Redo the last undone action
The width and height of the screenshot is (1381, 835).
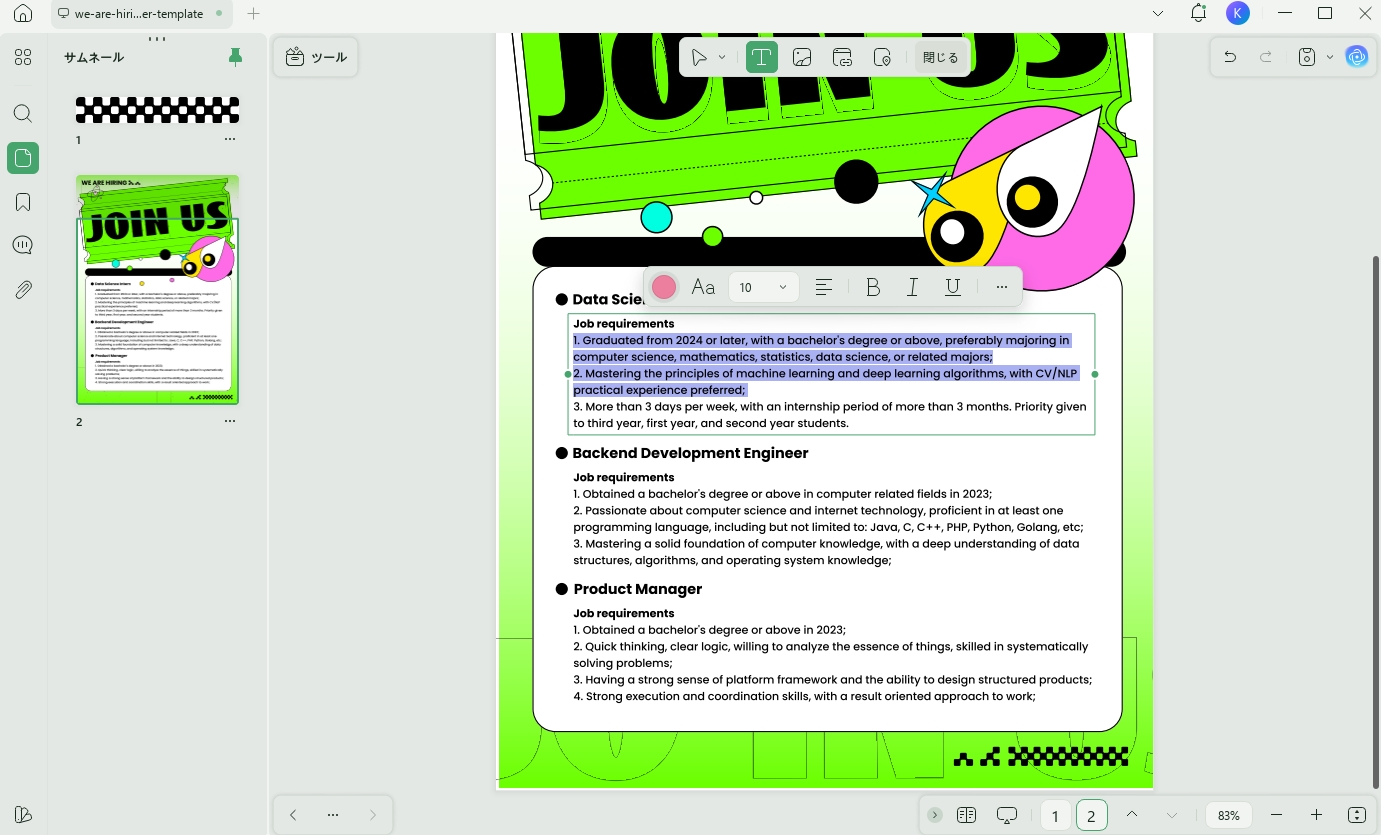click(1266, 57)
